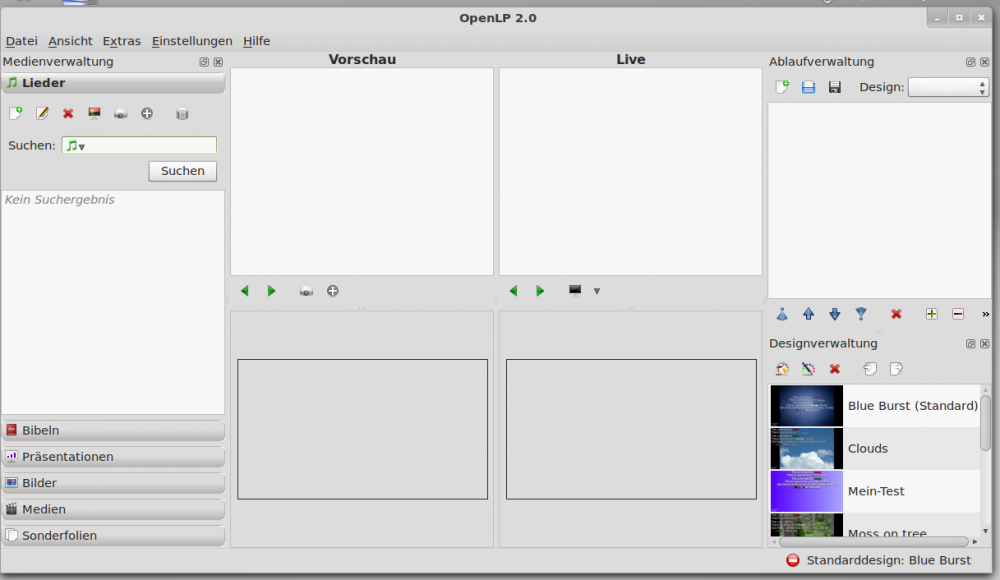This screenshot has width=1000, height=580.
Task: Add selected song to service plus icon
Action: 147,114
